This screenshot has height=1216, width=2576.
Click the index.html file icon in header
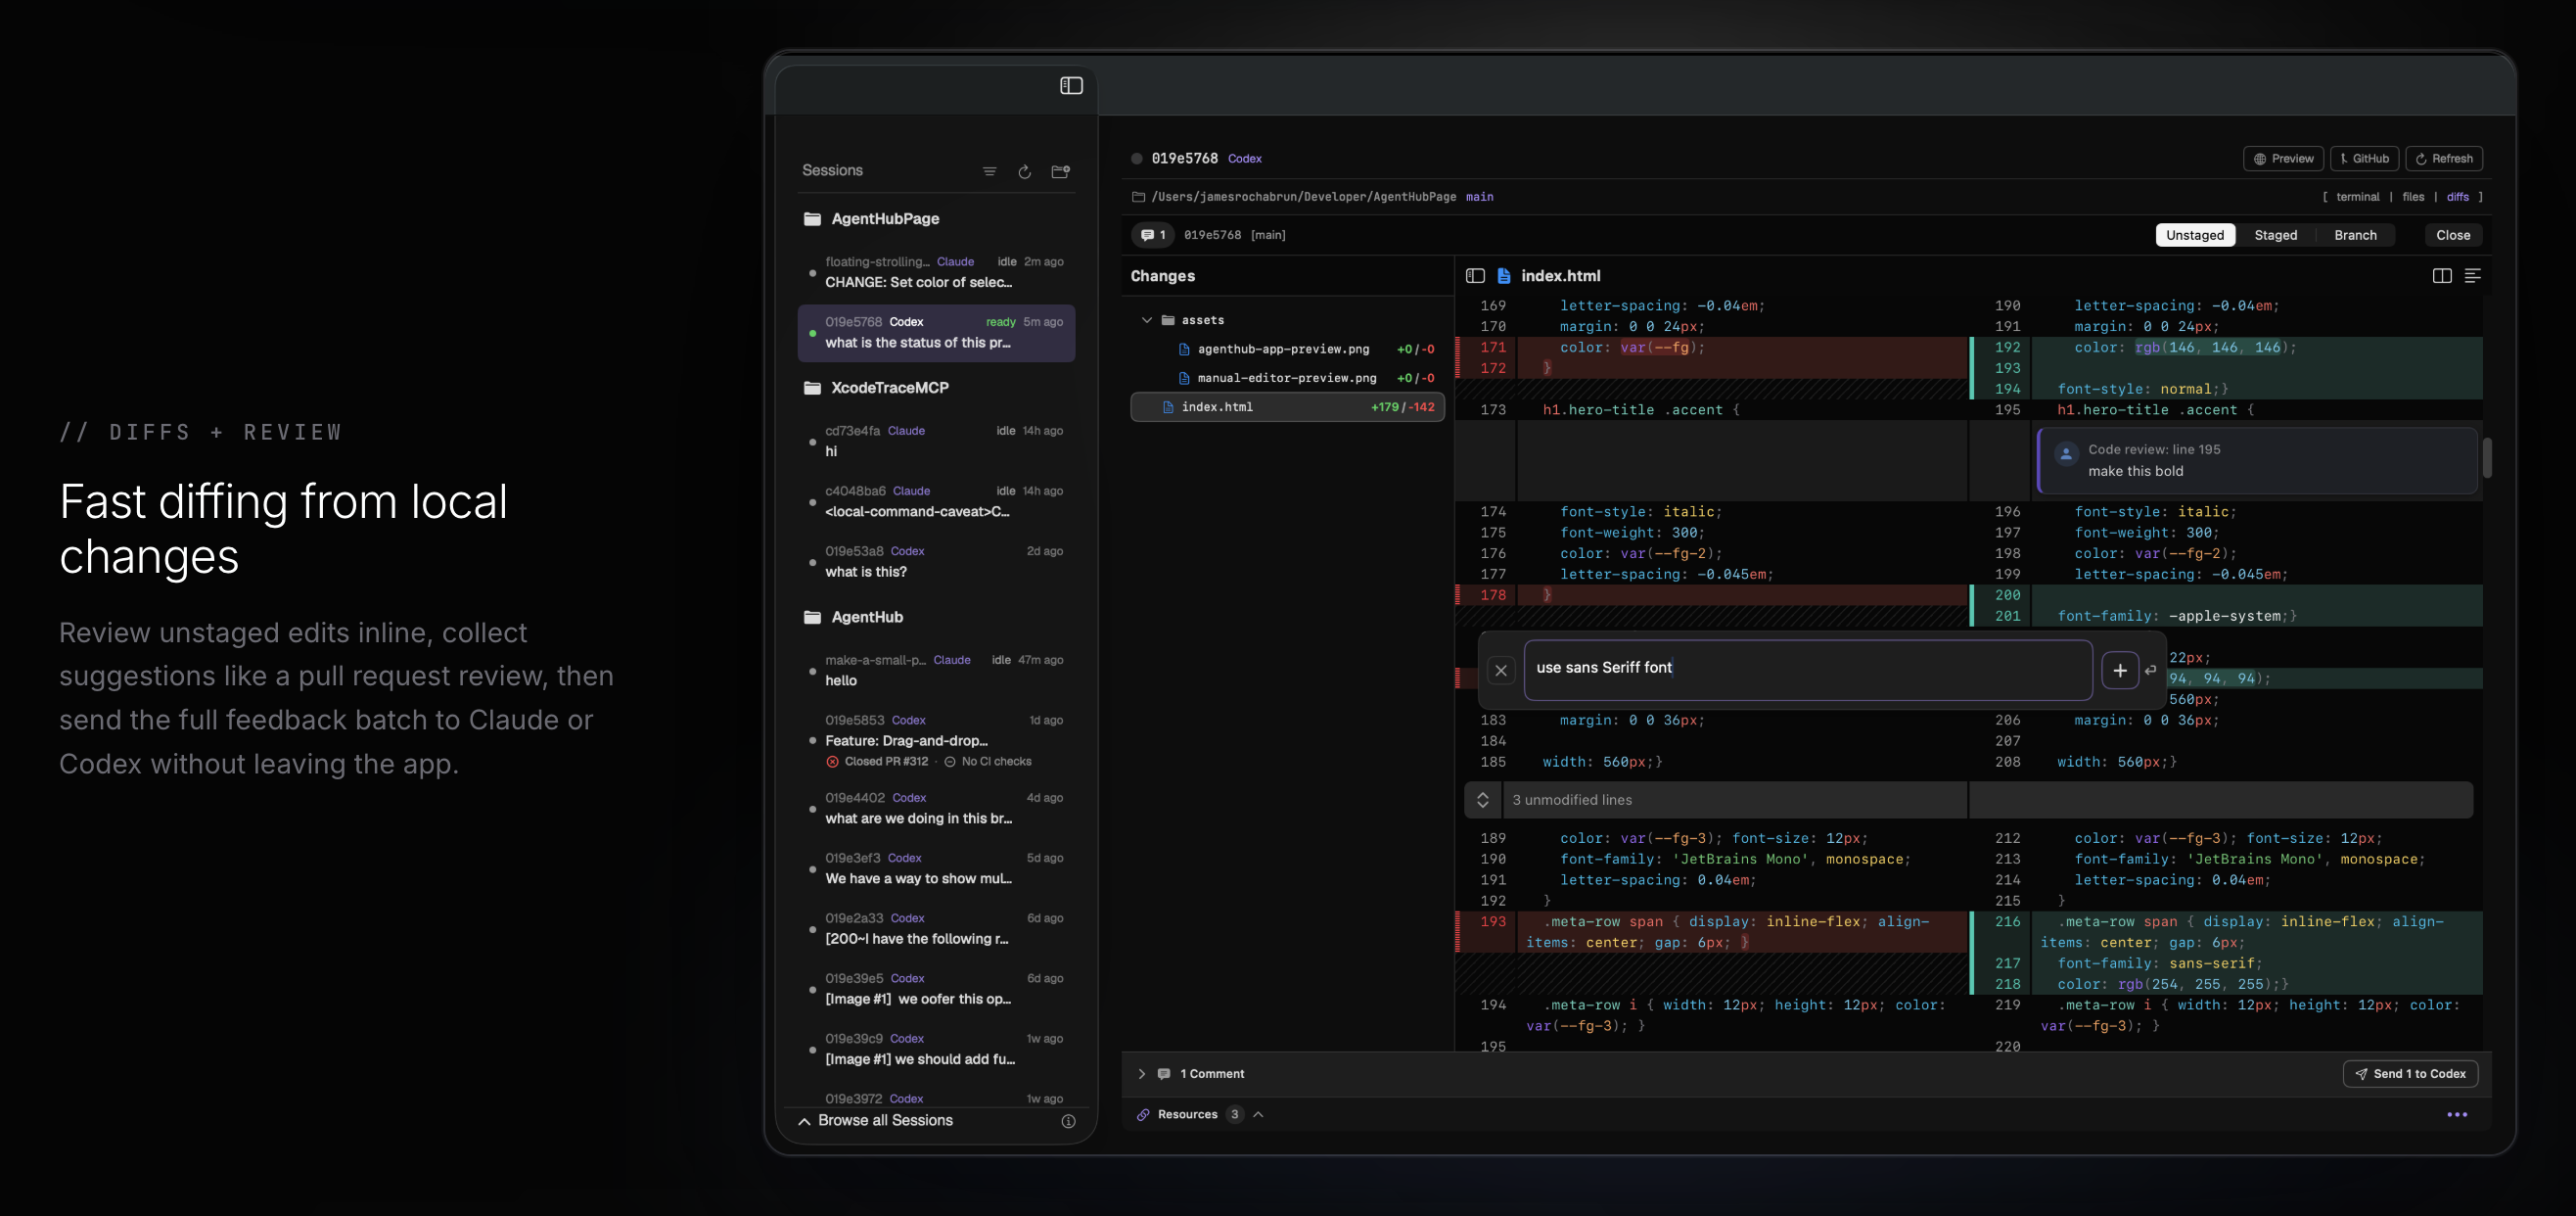coord(1503,276)
